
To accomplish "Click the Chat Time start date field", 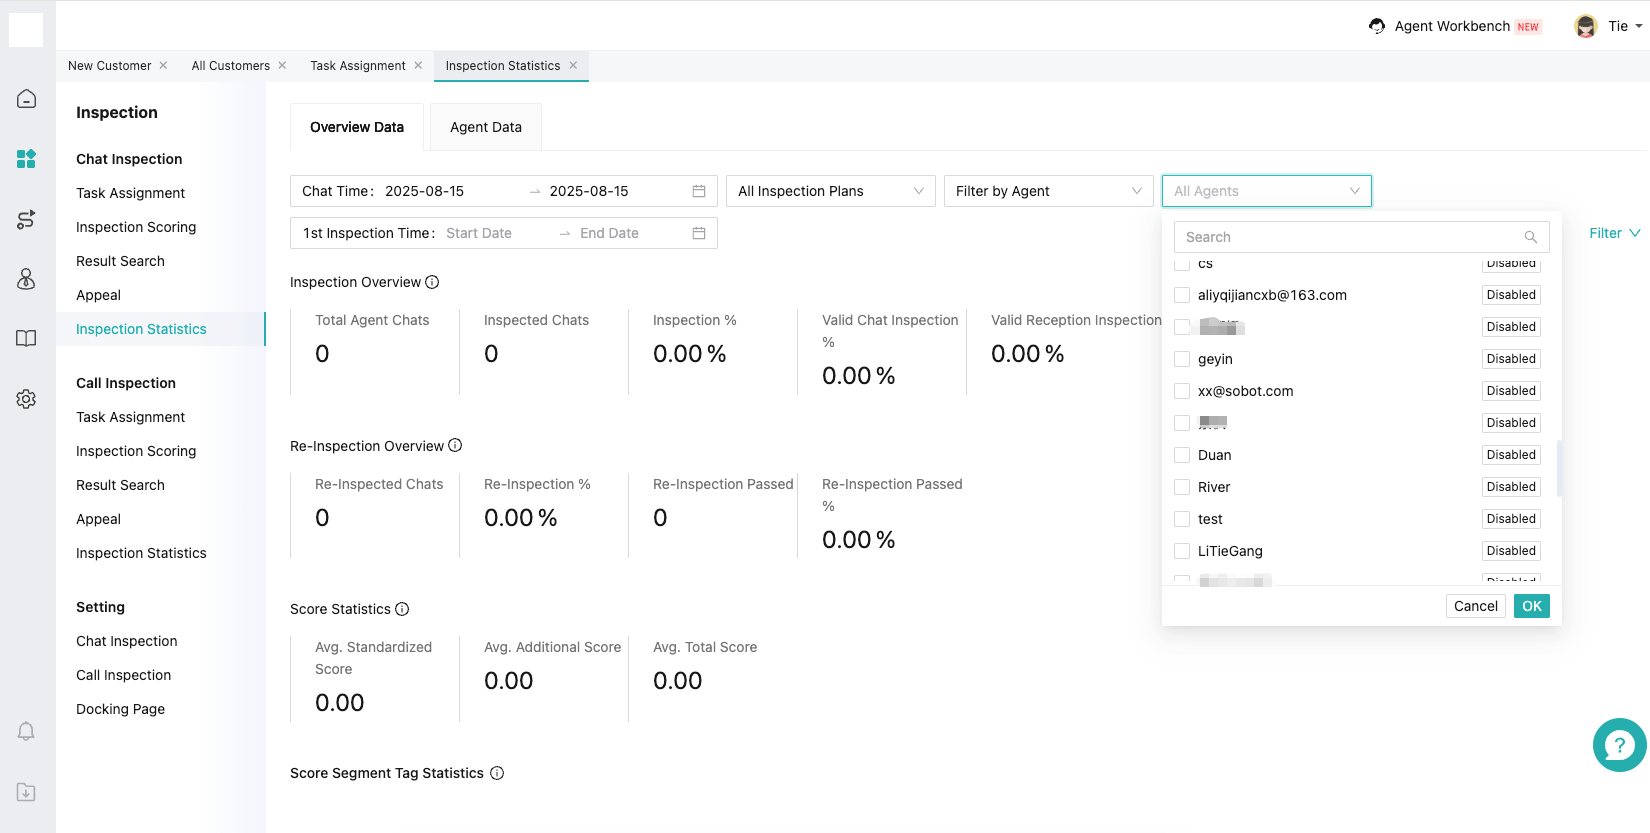I will [x=424, y=191].
